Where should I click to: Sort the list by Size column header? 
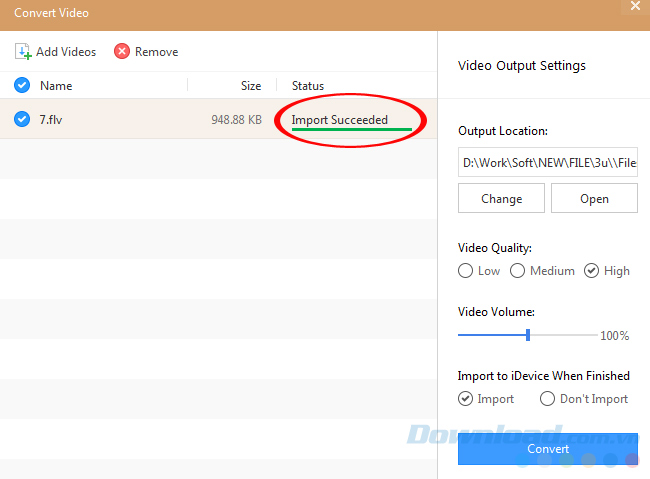(251, 86)
